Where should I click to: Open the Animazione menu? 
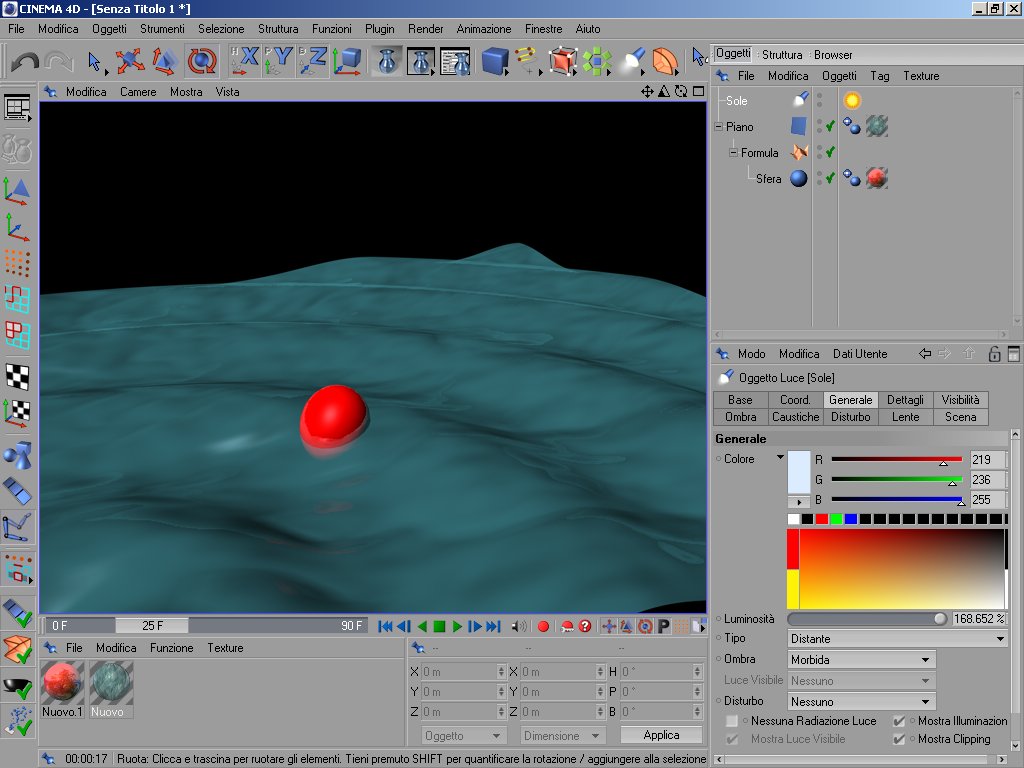[483, 29]
